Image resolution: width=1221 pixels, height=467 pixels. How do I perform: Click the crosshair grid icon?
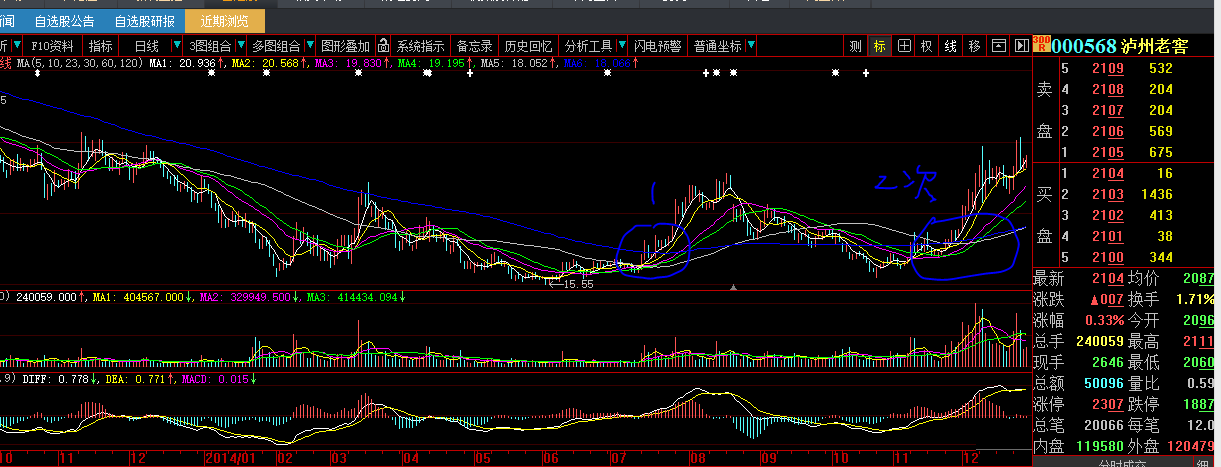click(903, 46)
